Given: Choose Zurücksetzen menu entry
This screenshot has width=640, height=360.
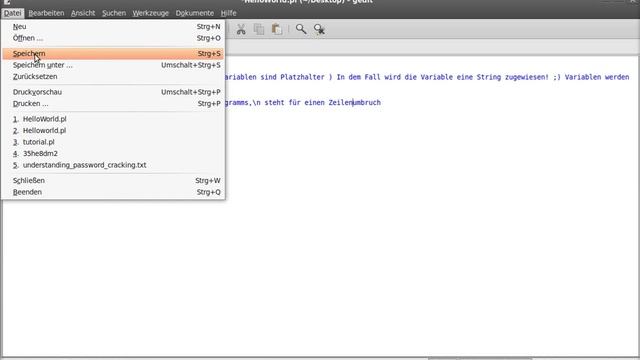Looking at the screenshot, I should [x=113, y=76].
